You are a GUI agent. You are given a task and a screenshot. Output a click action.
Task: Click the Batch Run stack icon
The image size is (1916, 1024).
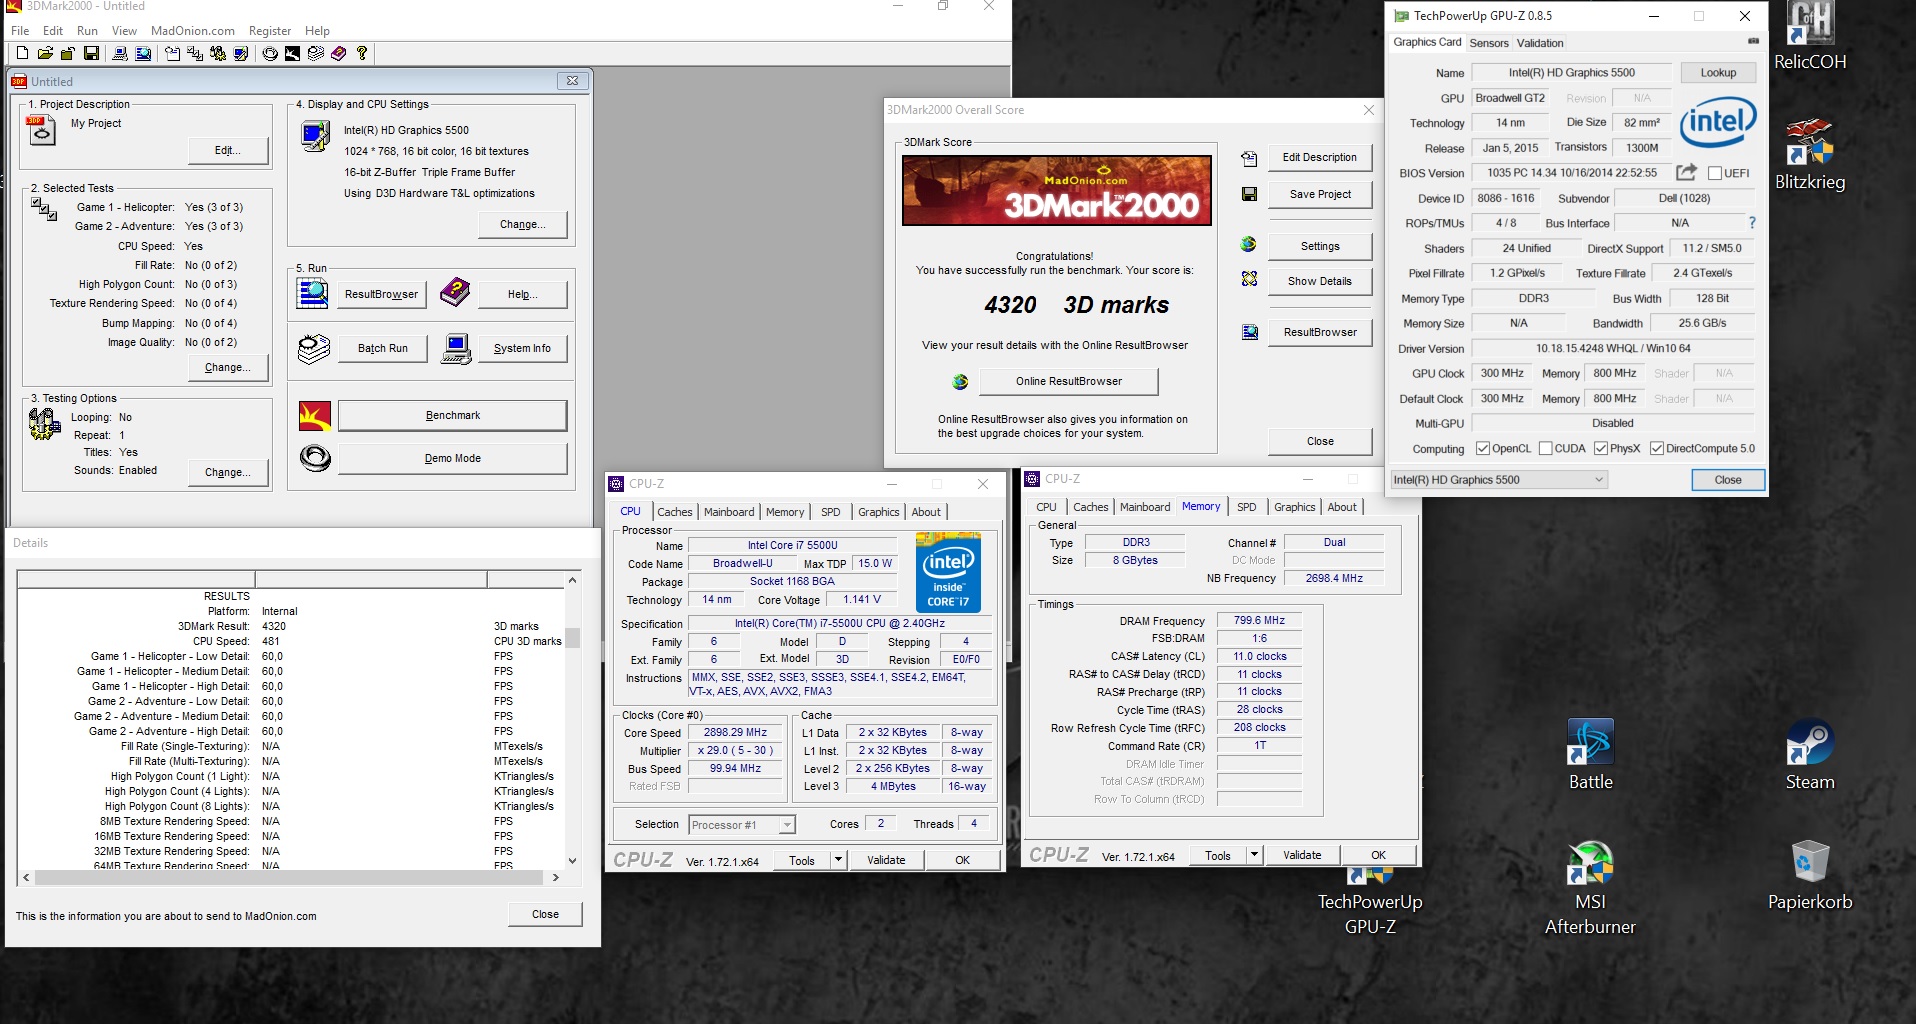click(x=314, y=348)
